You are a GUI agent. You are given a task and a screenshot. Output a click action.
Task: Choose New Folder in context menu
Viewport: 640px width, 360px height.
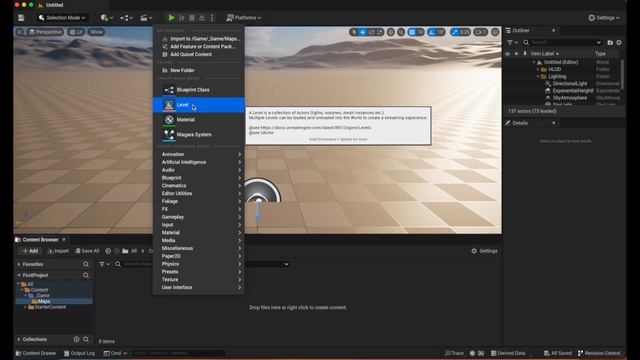click(200, 70)
